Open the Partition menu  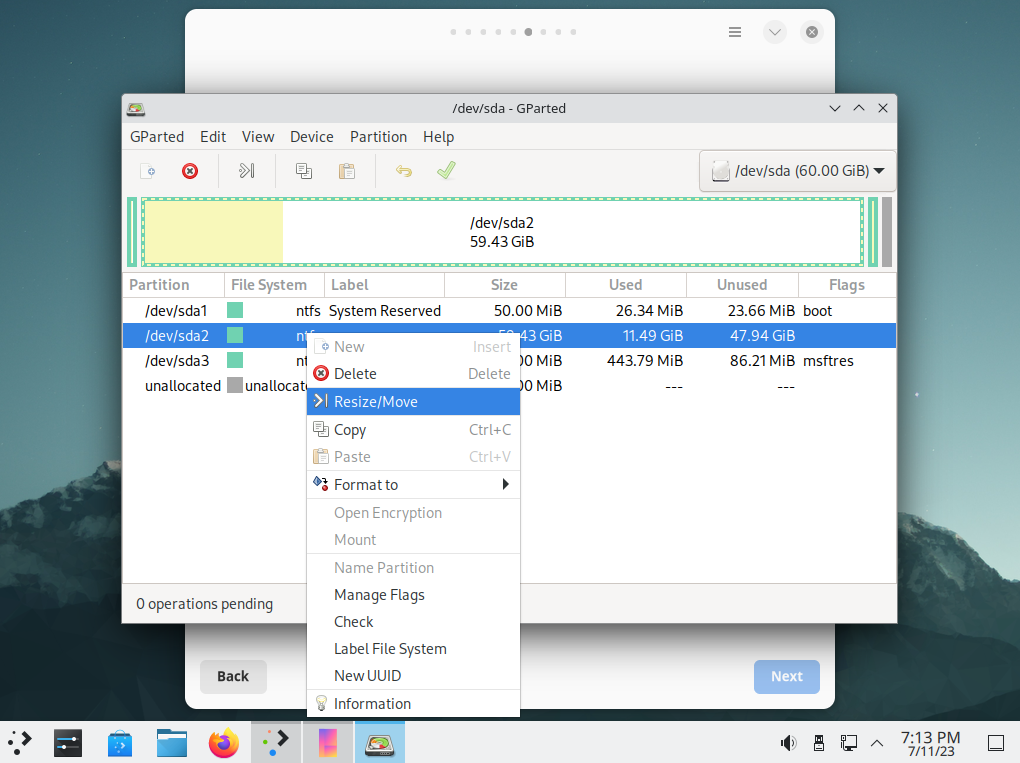coord(378,136)
